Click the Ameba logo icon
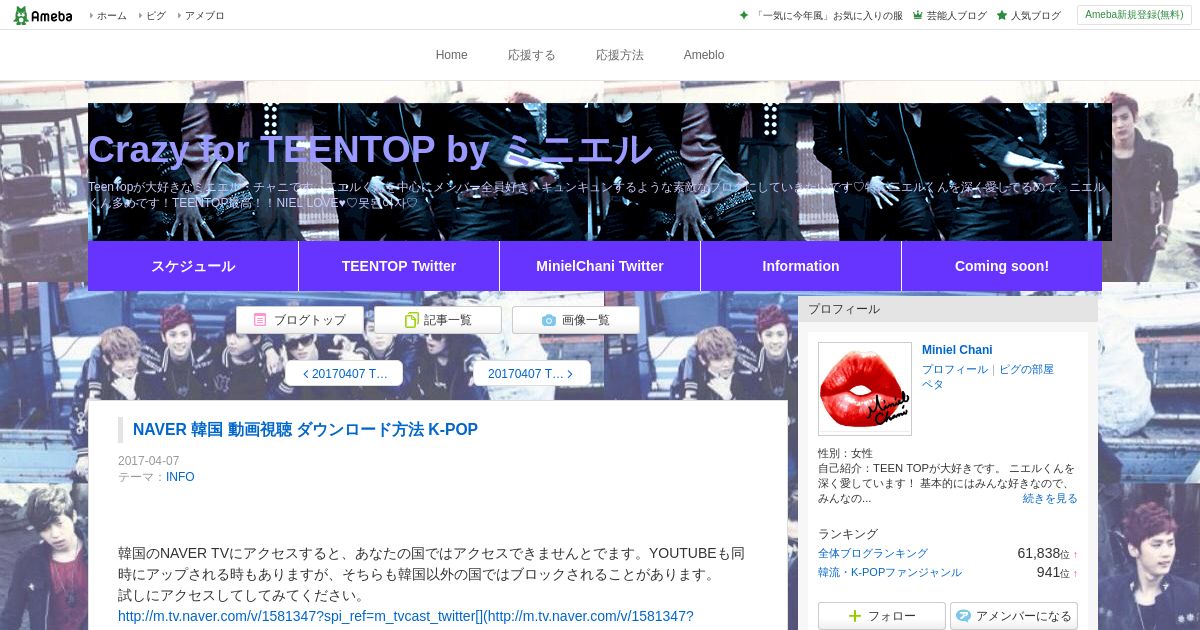 (43, 15)
